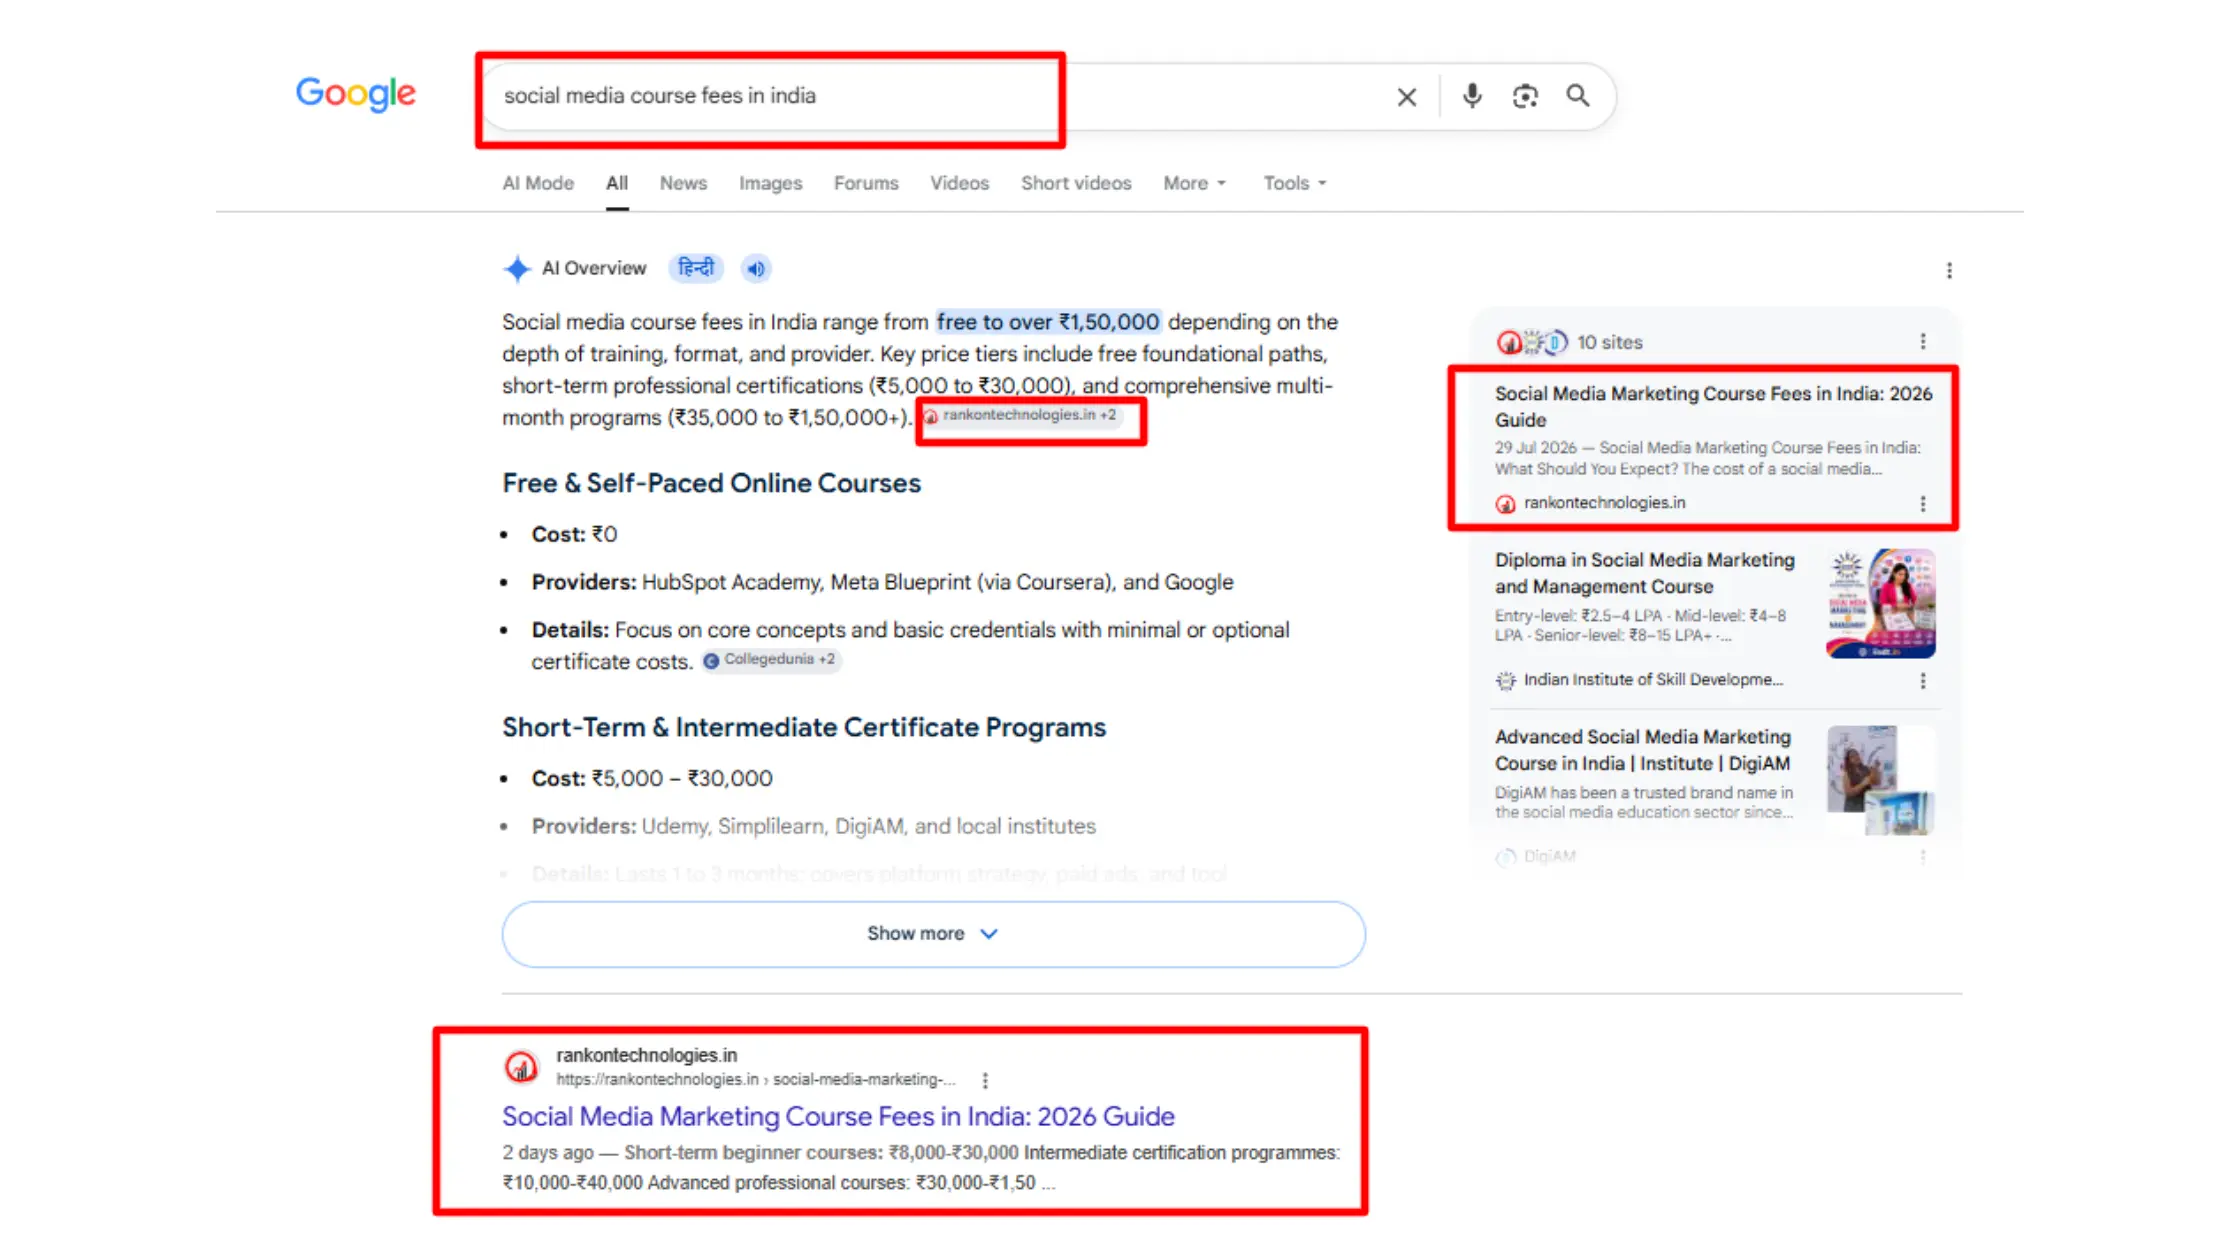Open three-dot menu for rankontechnologies.in source card
Screen dimensions: 2240x1260
(1922, 503)
